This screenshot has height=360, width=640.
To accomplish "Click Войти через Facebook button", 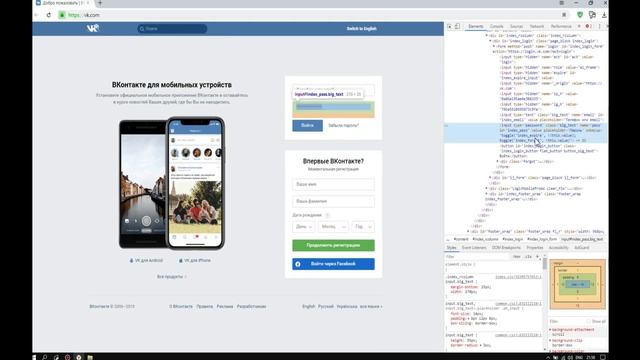I will (x=333, y=264).
